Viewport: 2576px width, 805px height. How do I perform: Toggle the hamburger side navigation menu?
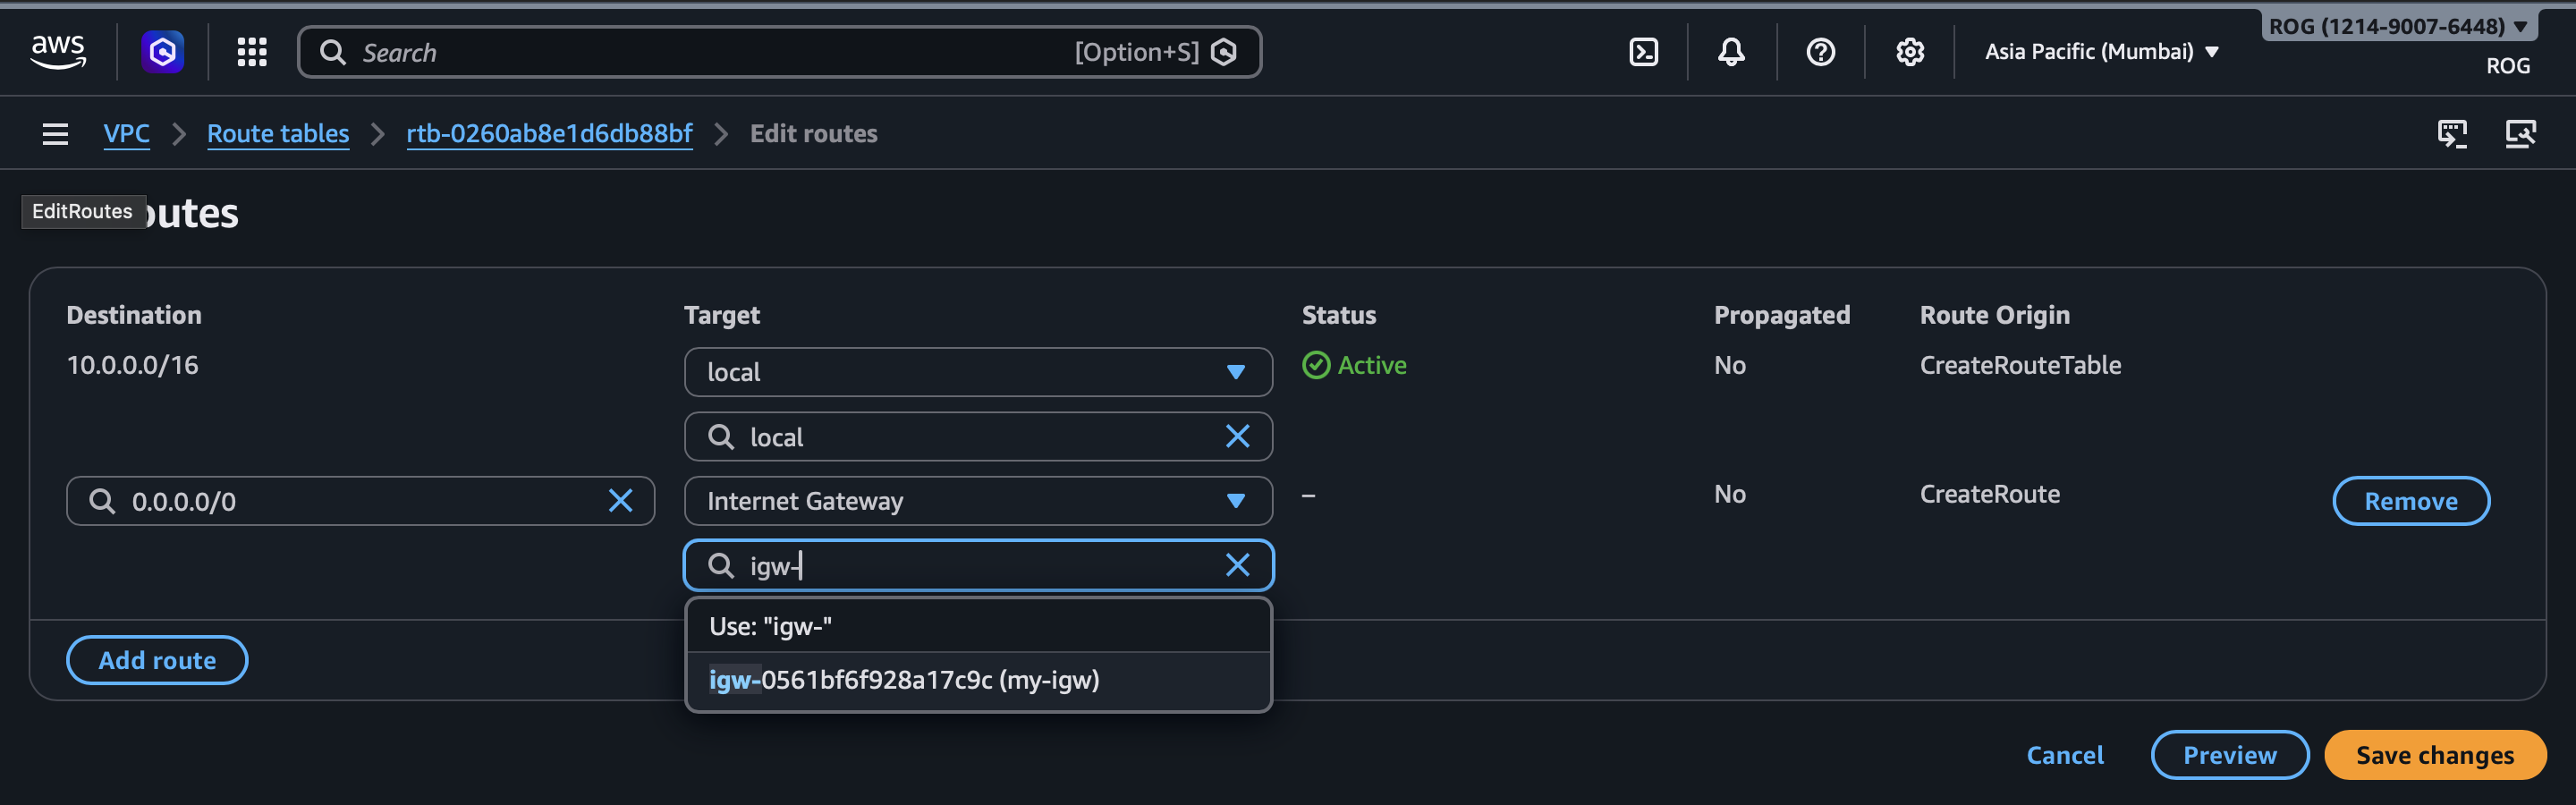(55, 134)
